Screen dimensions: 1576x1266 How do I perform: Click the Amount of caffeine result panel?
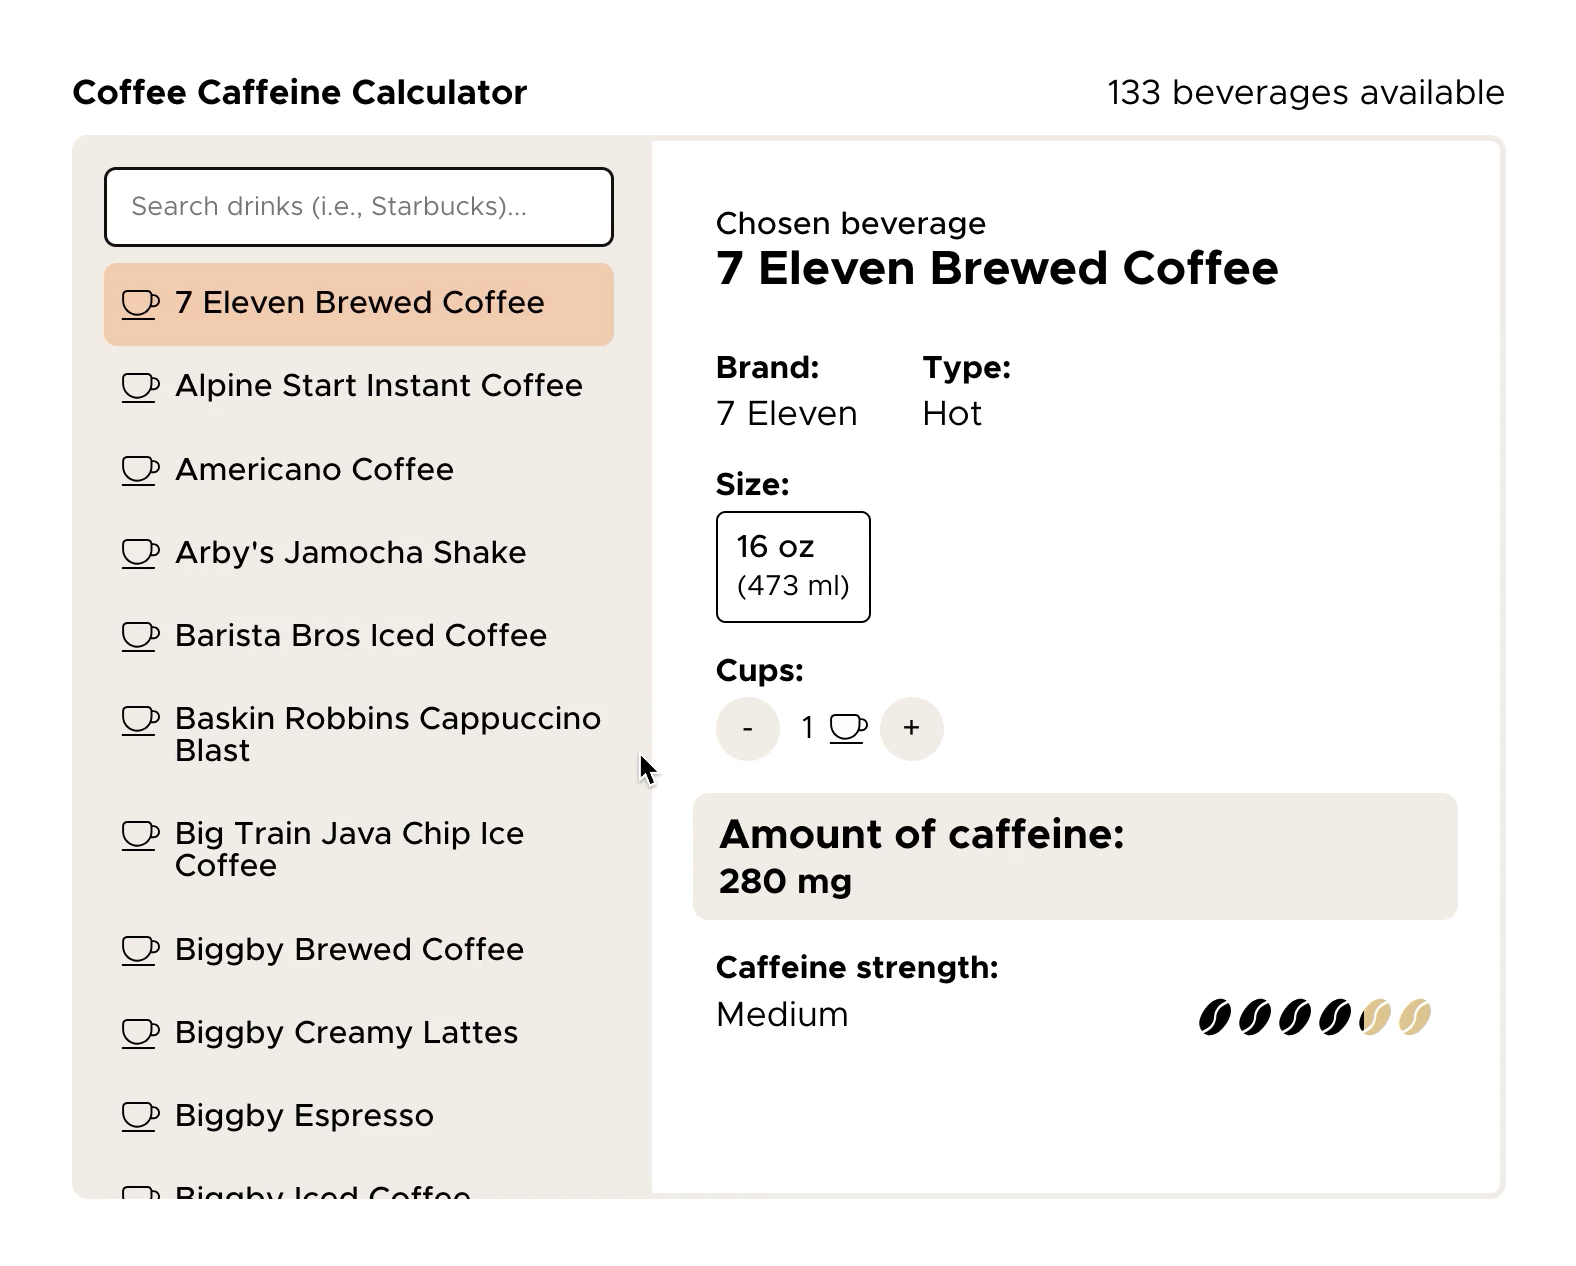pos(1074,856)
